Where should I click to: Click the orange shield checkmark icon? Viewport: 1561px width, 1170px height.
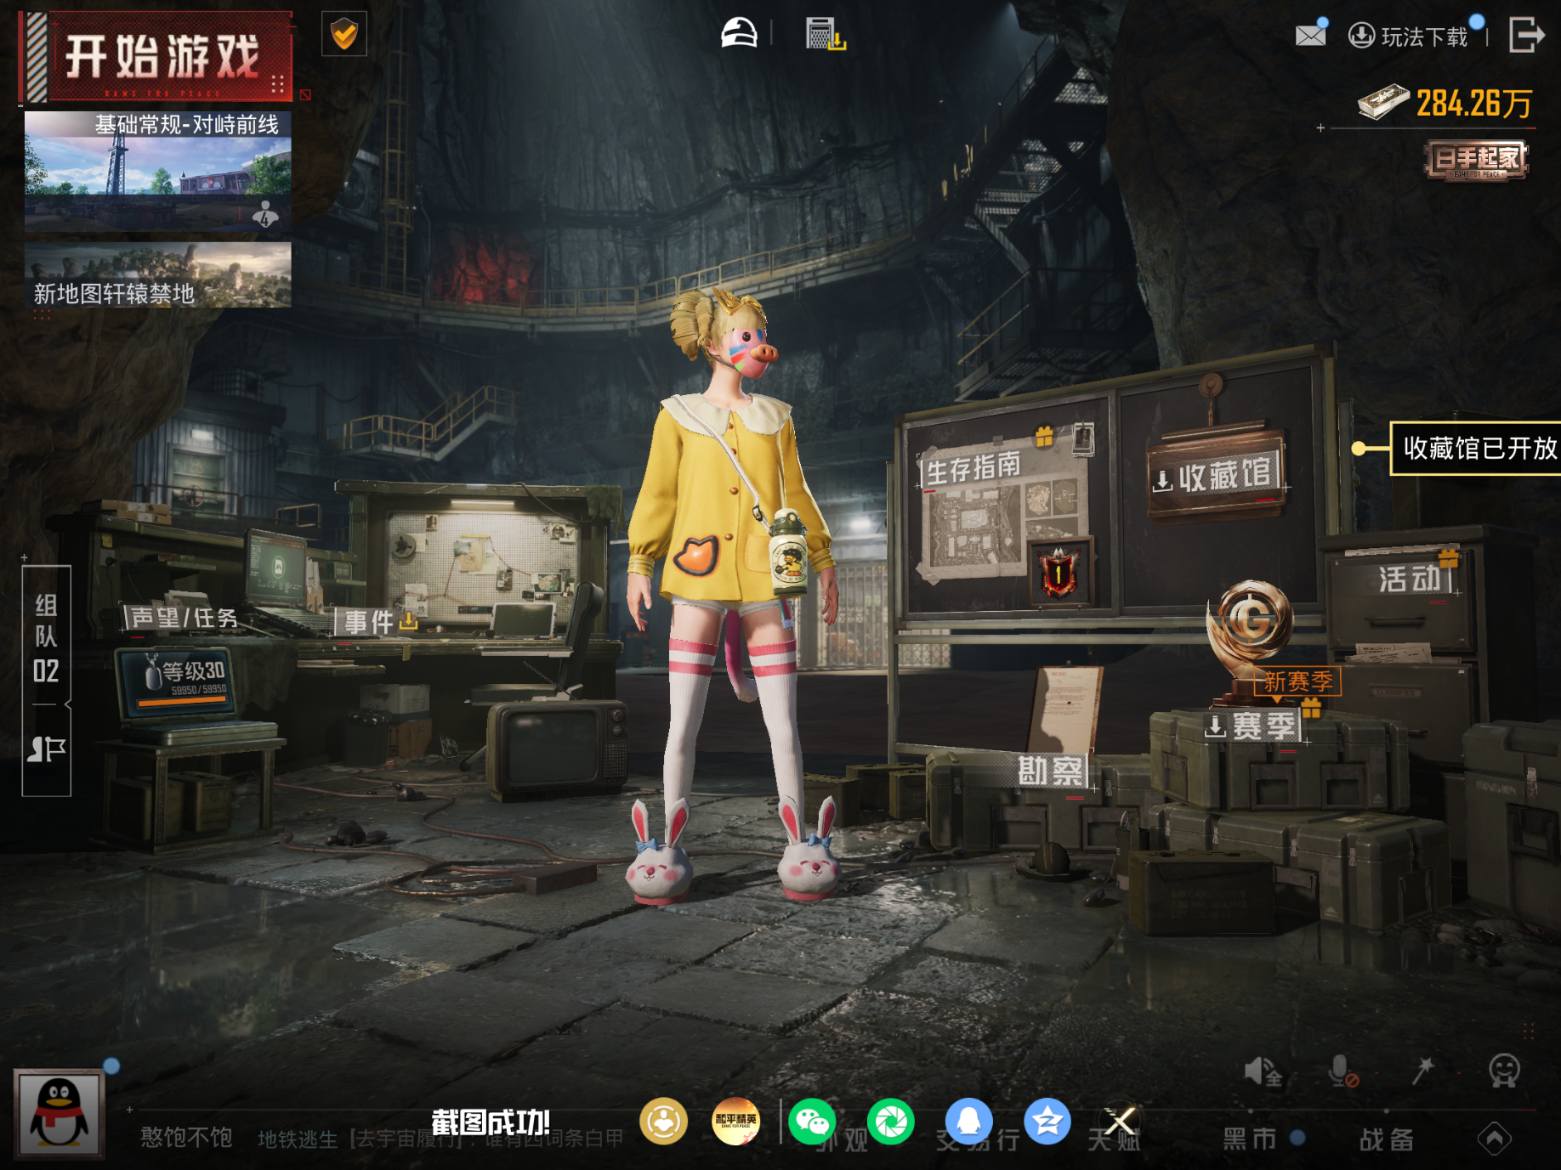(x=344, y=36)
